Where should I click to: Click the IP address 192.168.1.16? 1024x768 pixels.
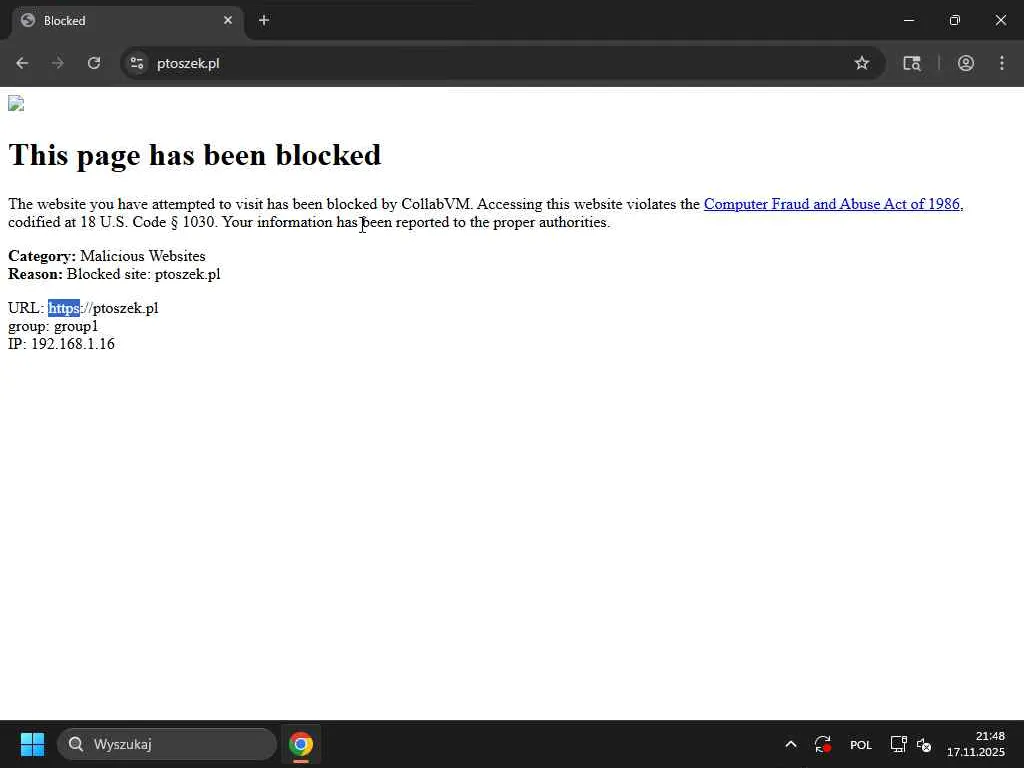[73, 344]
